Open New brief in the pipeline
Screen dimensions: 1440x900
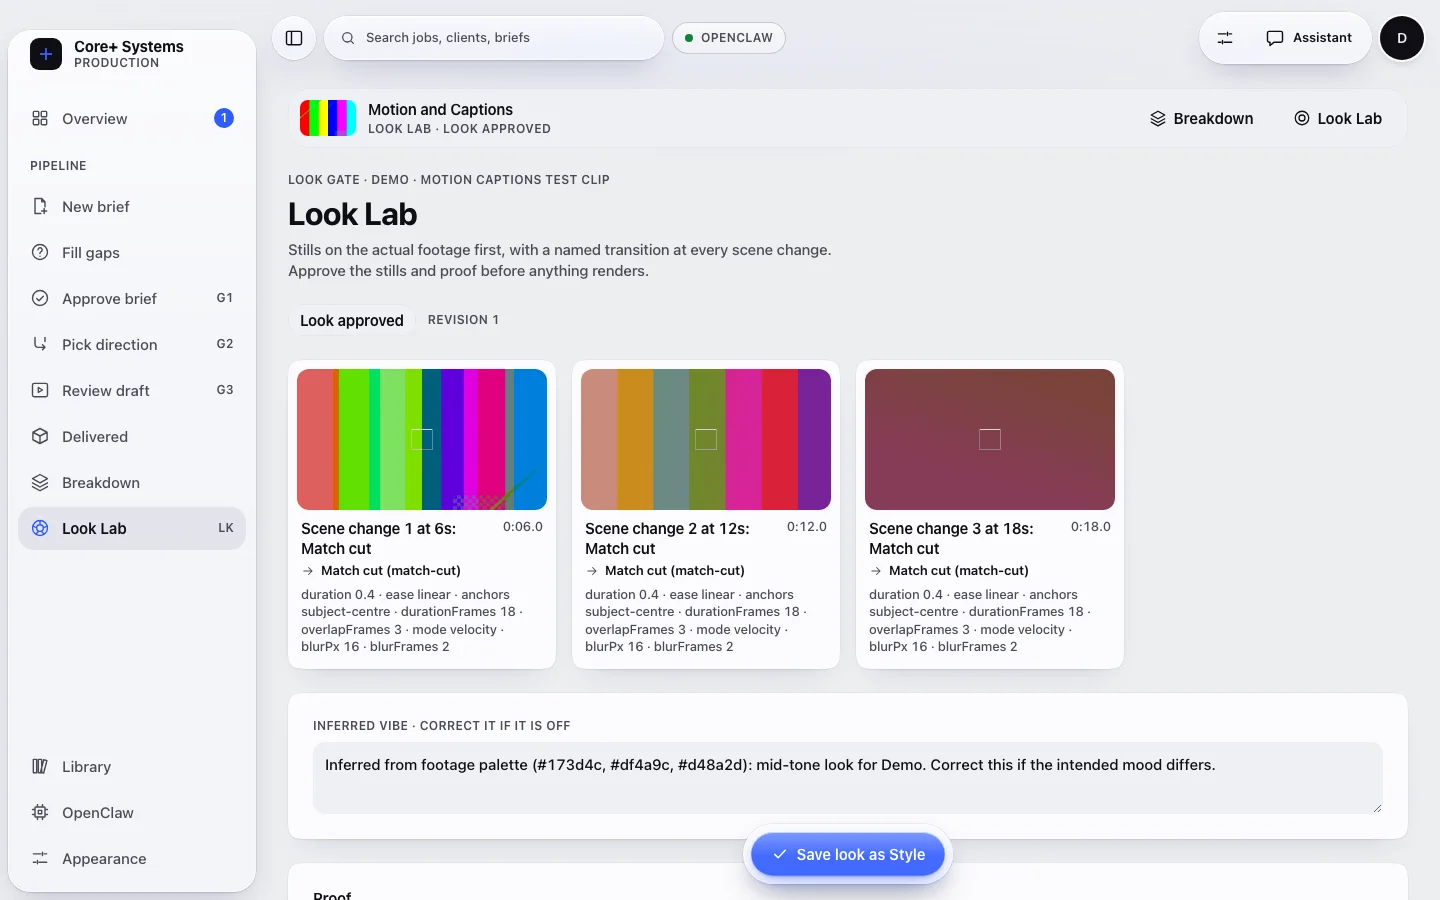tap(132, 207)
